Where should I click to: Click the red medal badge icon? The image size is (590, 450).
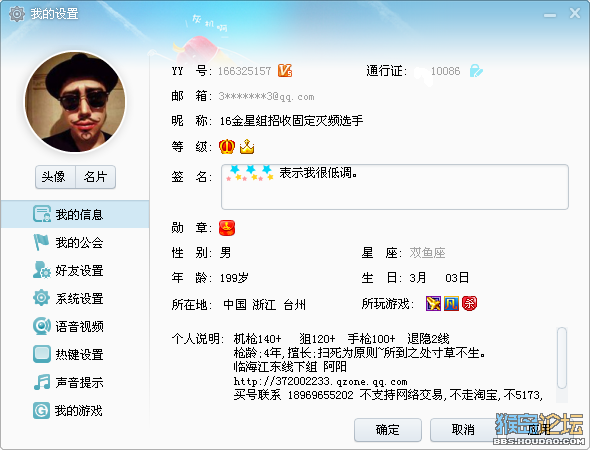click(227, 228)
